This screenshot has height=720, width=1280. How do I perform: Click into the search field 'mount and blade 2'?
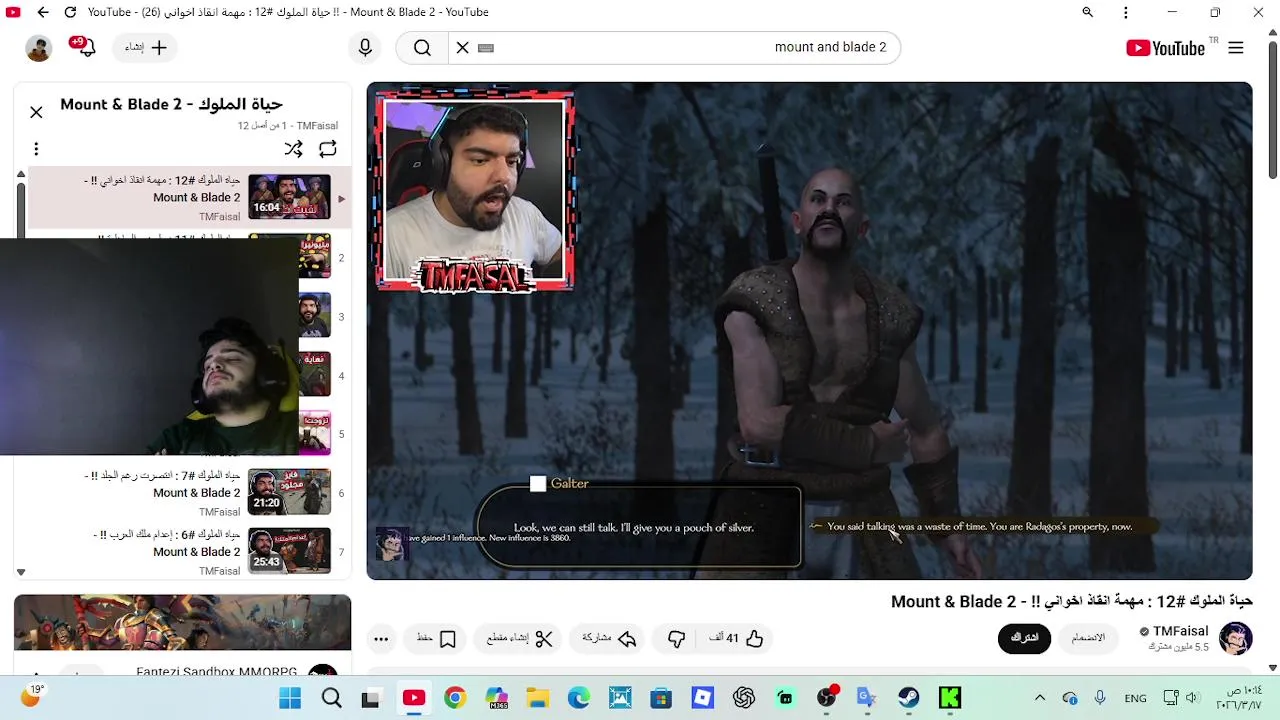(x=690, y=47)
